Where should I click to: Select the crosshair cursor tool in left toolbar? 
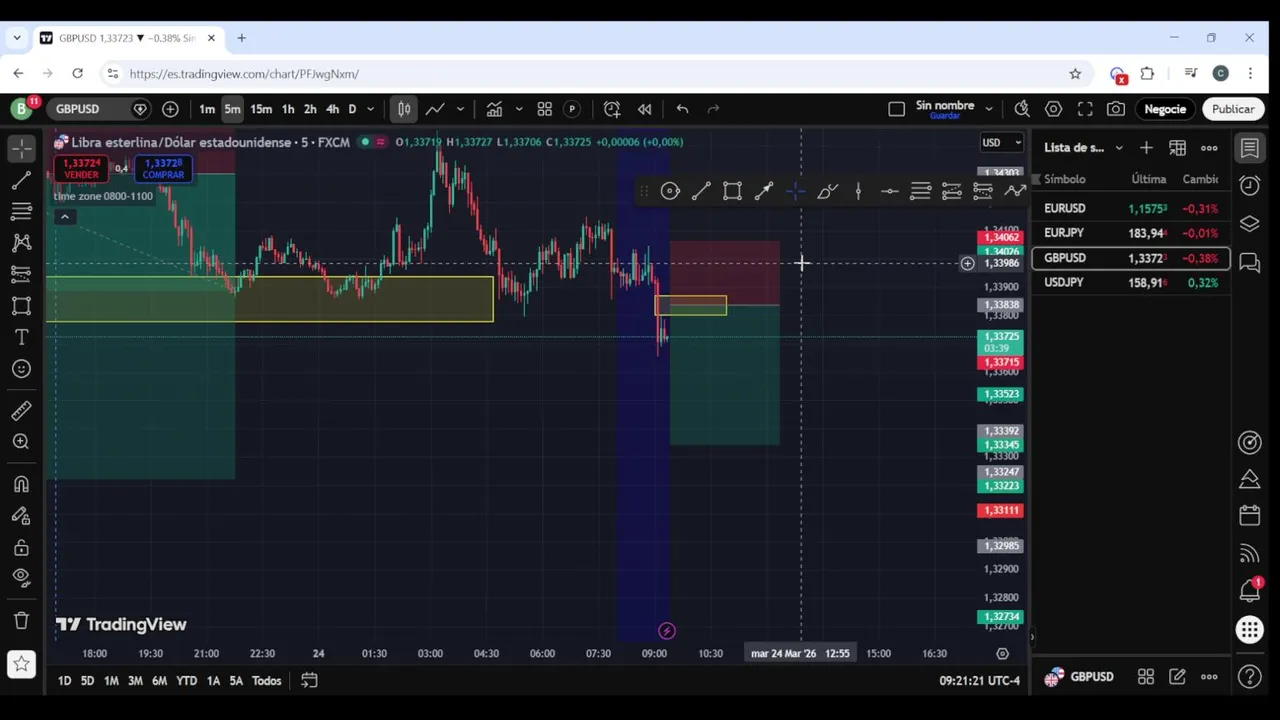pos(21,149)
